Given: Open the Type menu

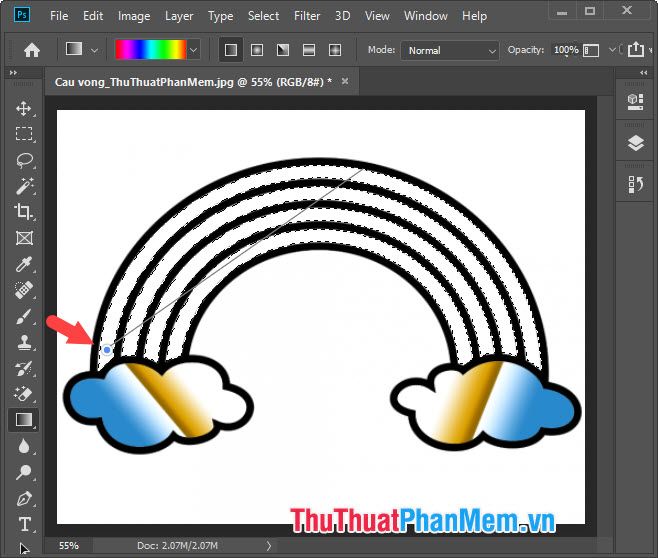Looking at the screenshot, I should [220, 16].
